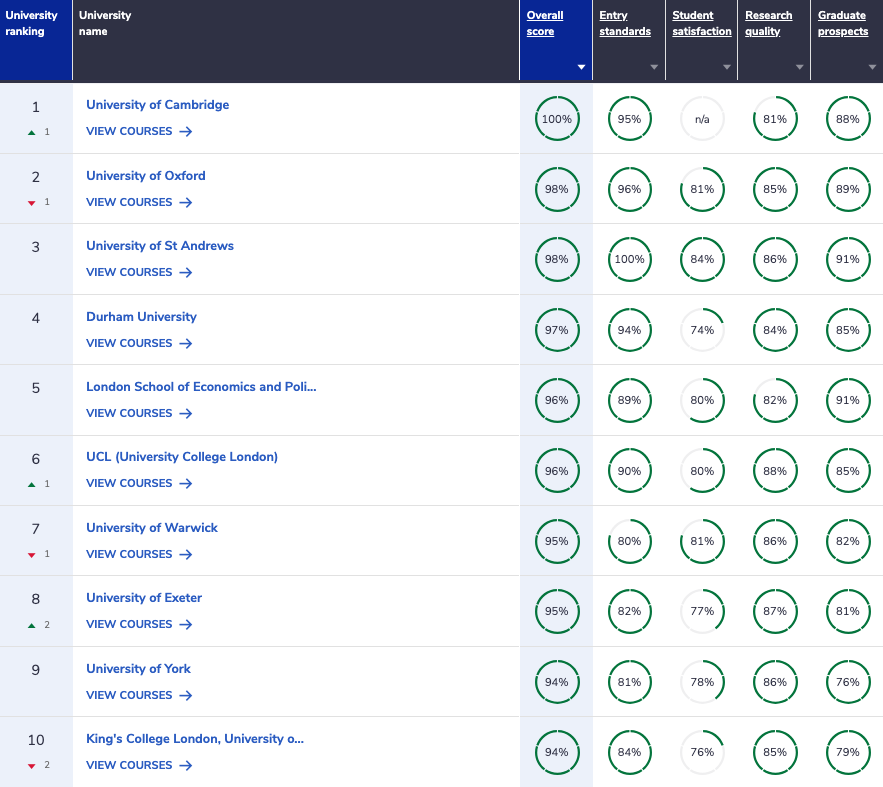Viewport: 883px width, 787px height.
Task: Open Durham University page
Action: click(x=141, y=317)
